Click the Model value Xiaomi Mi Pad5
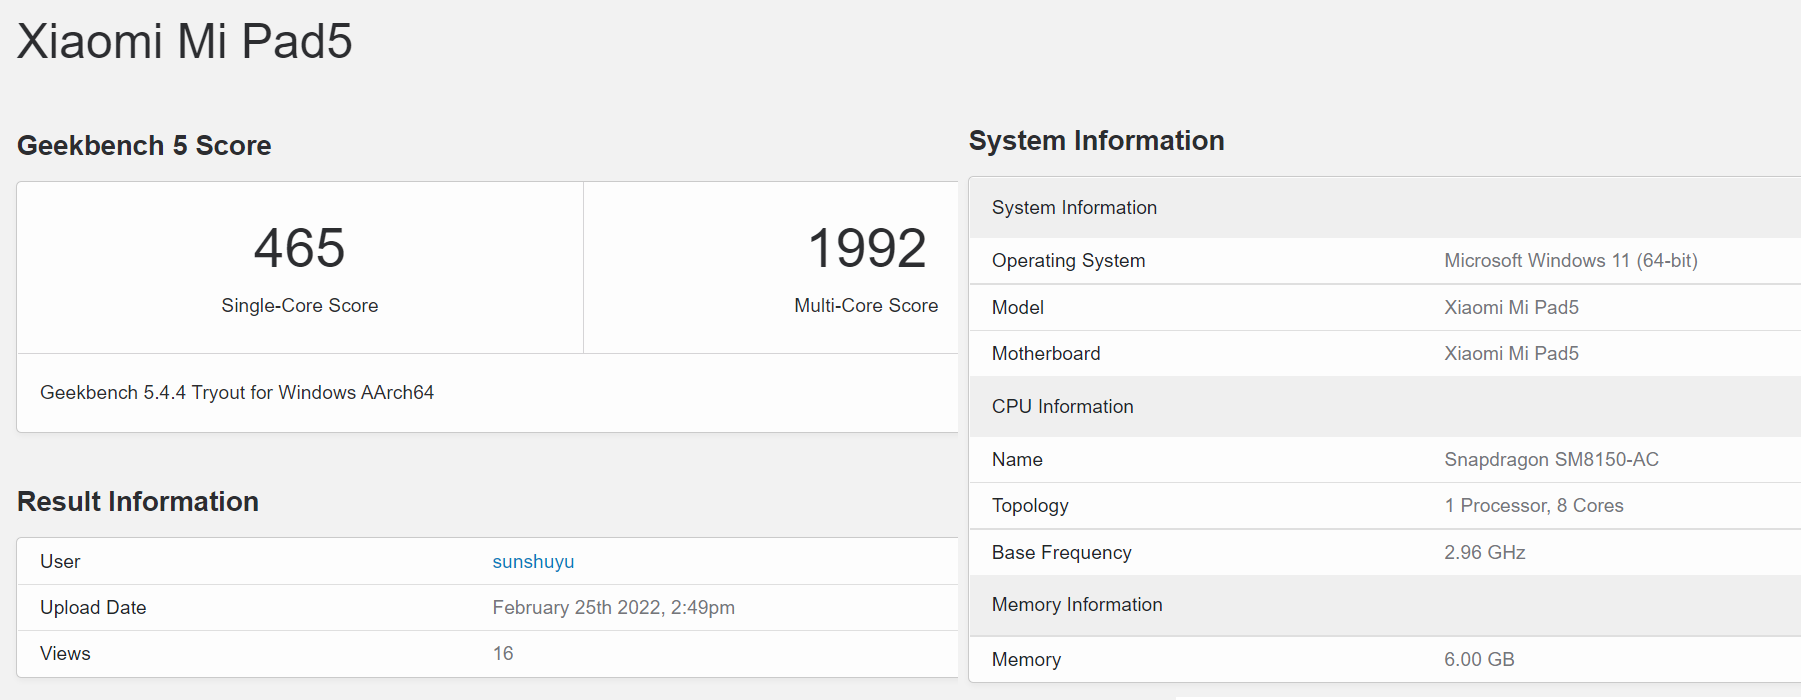Image resolution: width=1801 pixels, height=700 pixels. [1511, 308]
